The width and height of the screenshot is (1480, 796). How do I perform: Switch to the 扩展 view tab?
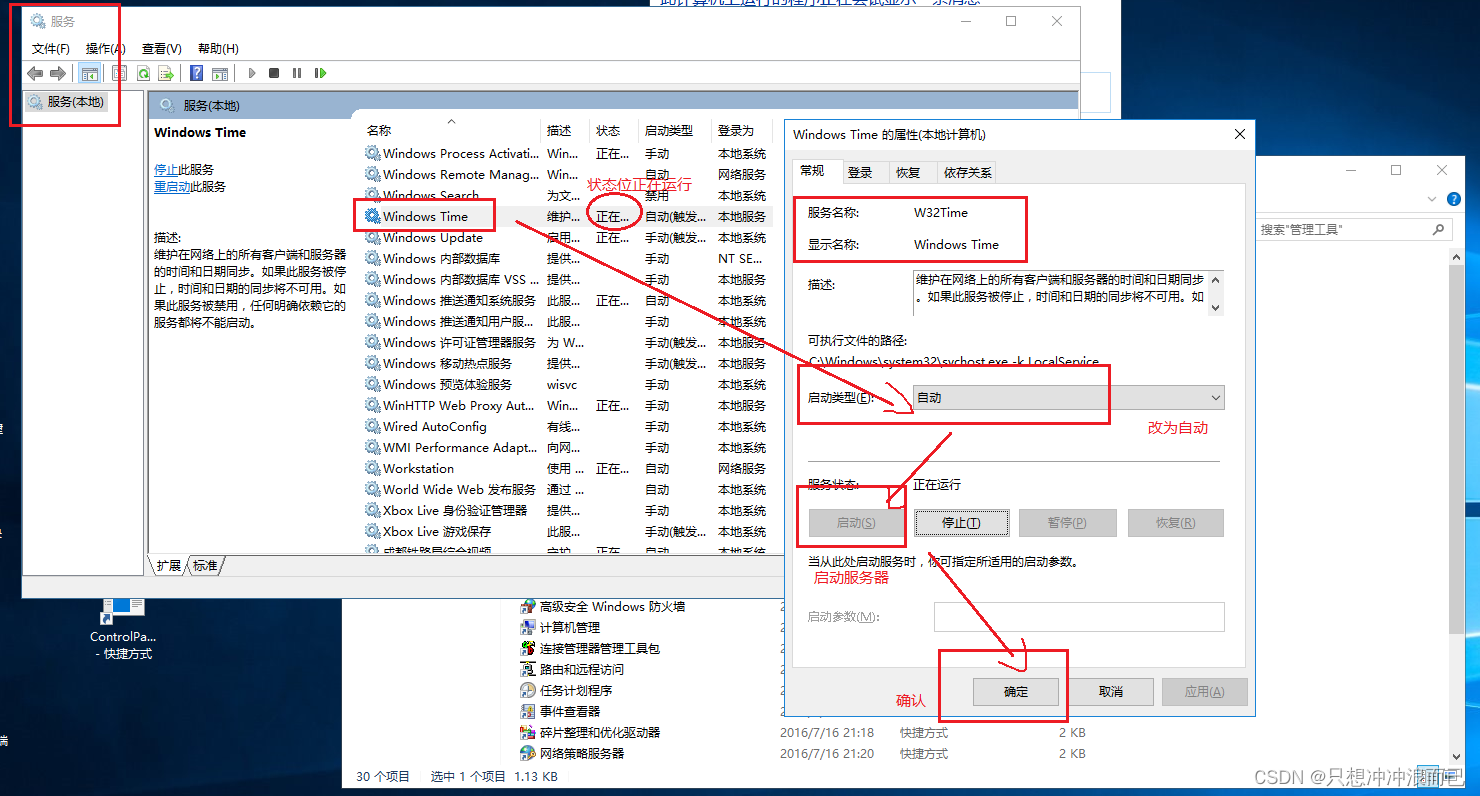[169, 566]
